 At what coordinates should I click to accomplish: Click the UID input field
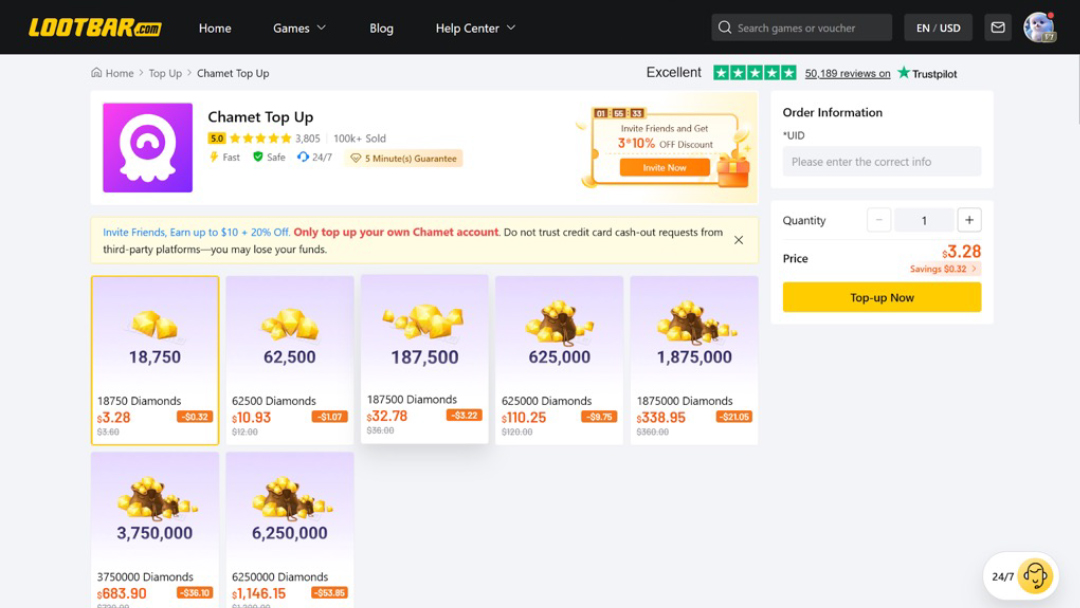[882, 162]
